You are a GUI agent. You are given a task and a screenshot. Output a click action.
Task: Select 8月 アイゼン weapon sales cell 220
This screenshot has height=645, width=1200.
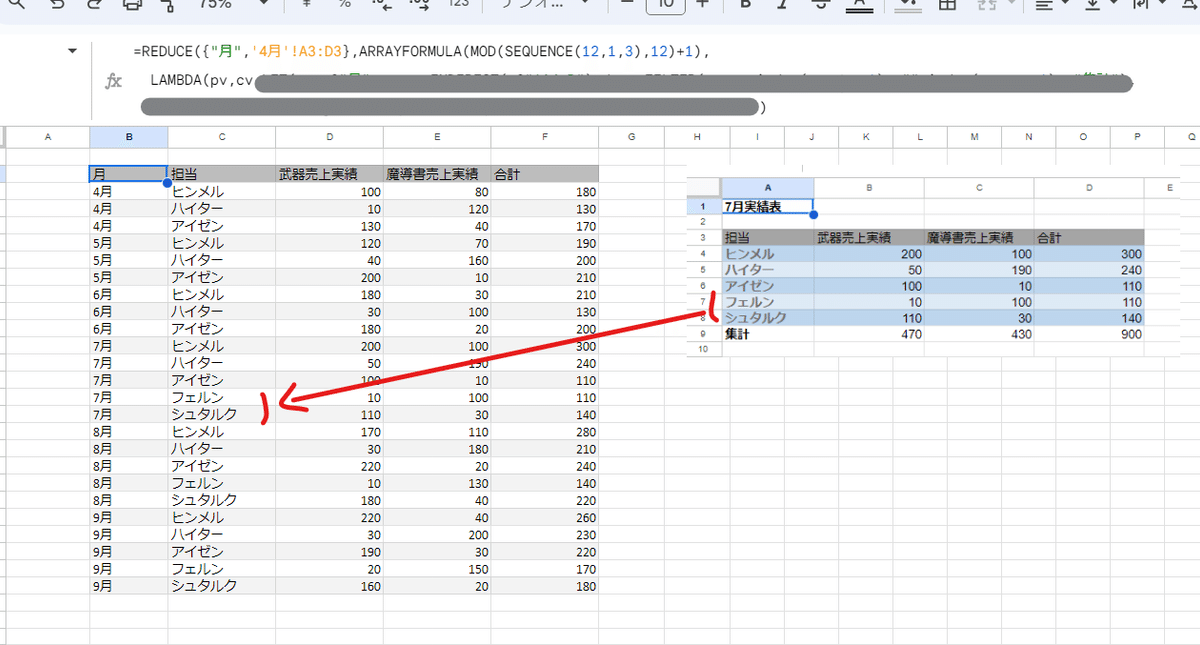[x=329, y=465]
